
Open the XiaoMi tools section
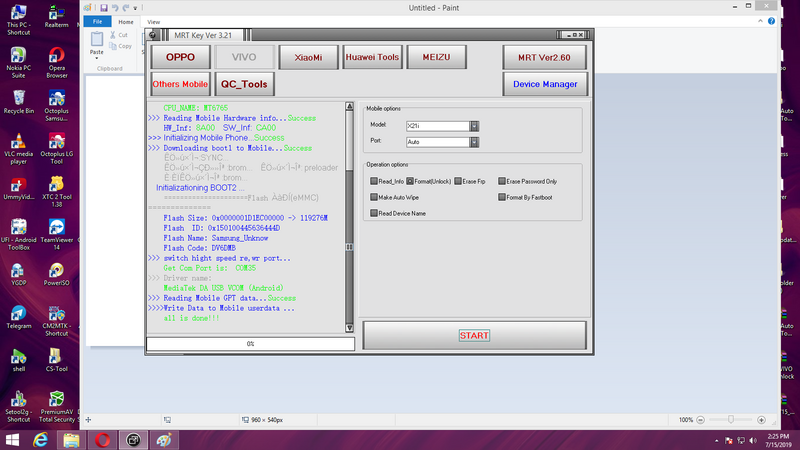(x=308, y=57)
